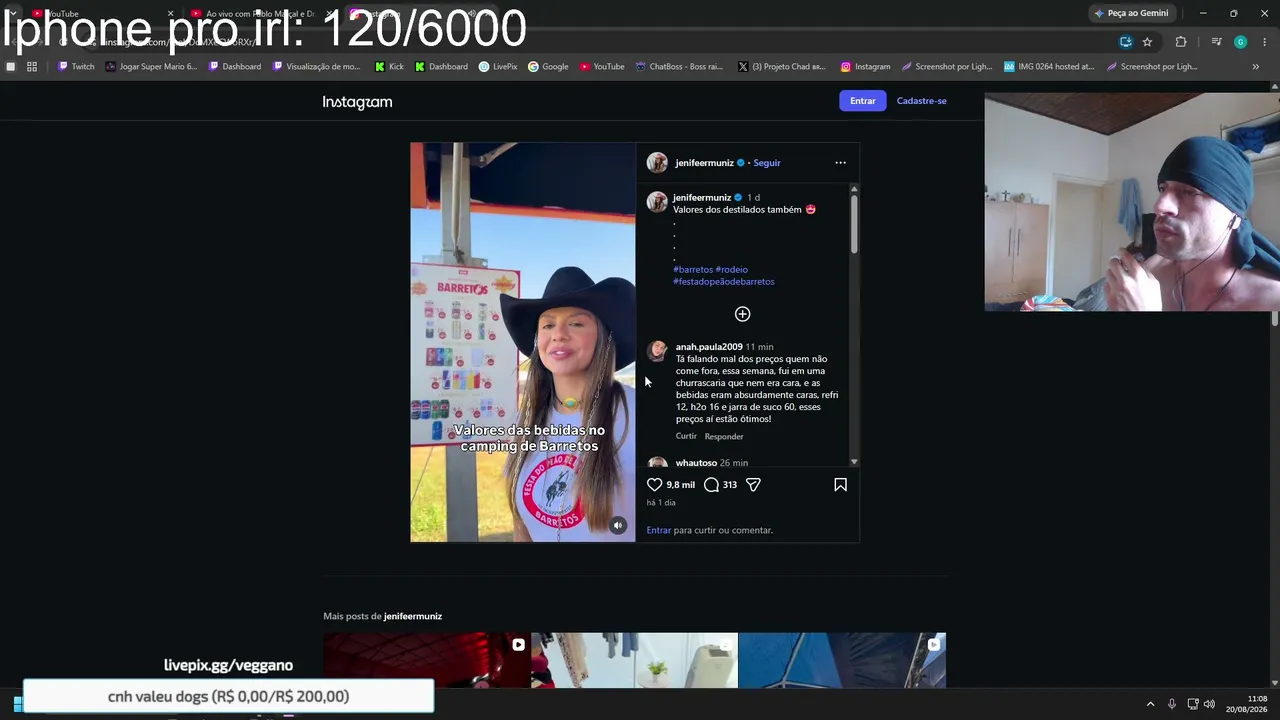Click the 313 comments count
The height and width of the screenshot is (720, 1280).
(x=730, y=485)
